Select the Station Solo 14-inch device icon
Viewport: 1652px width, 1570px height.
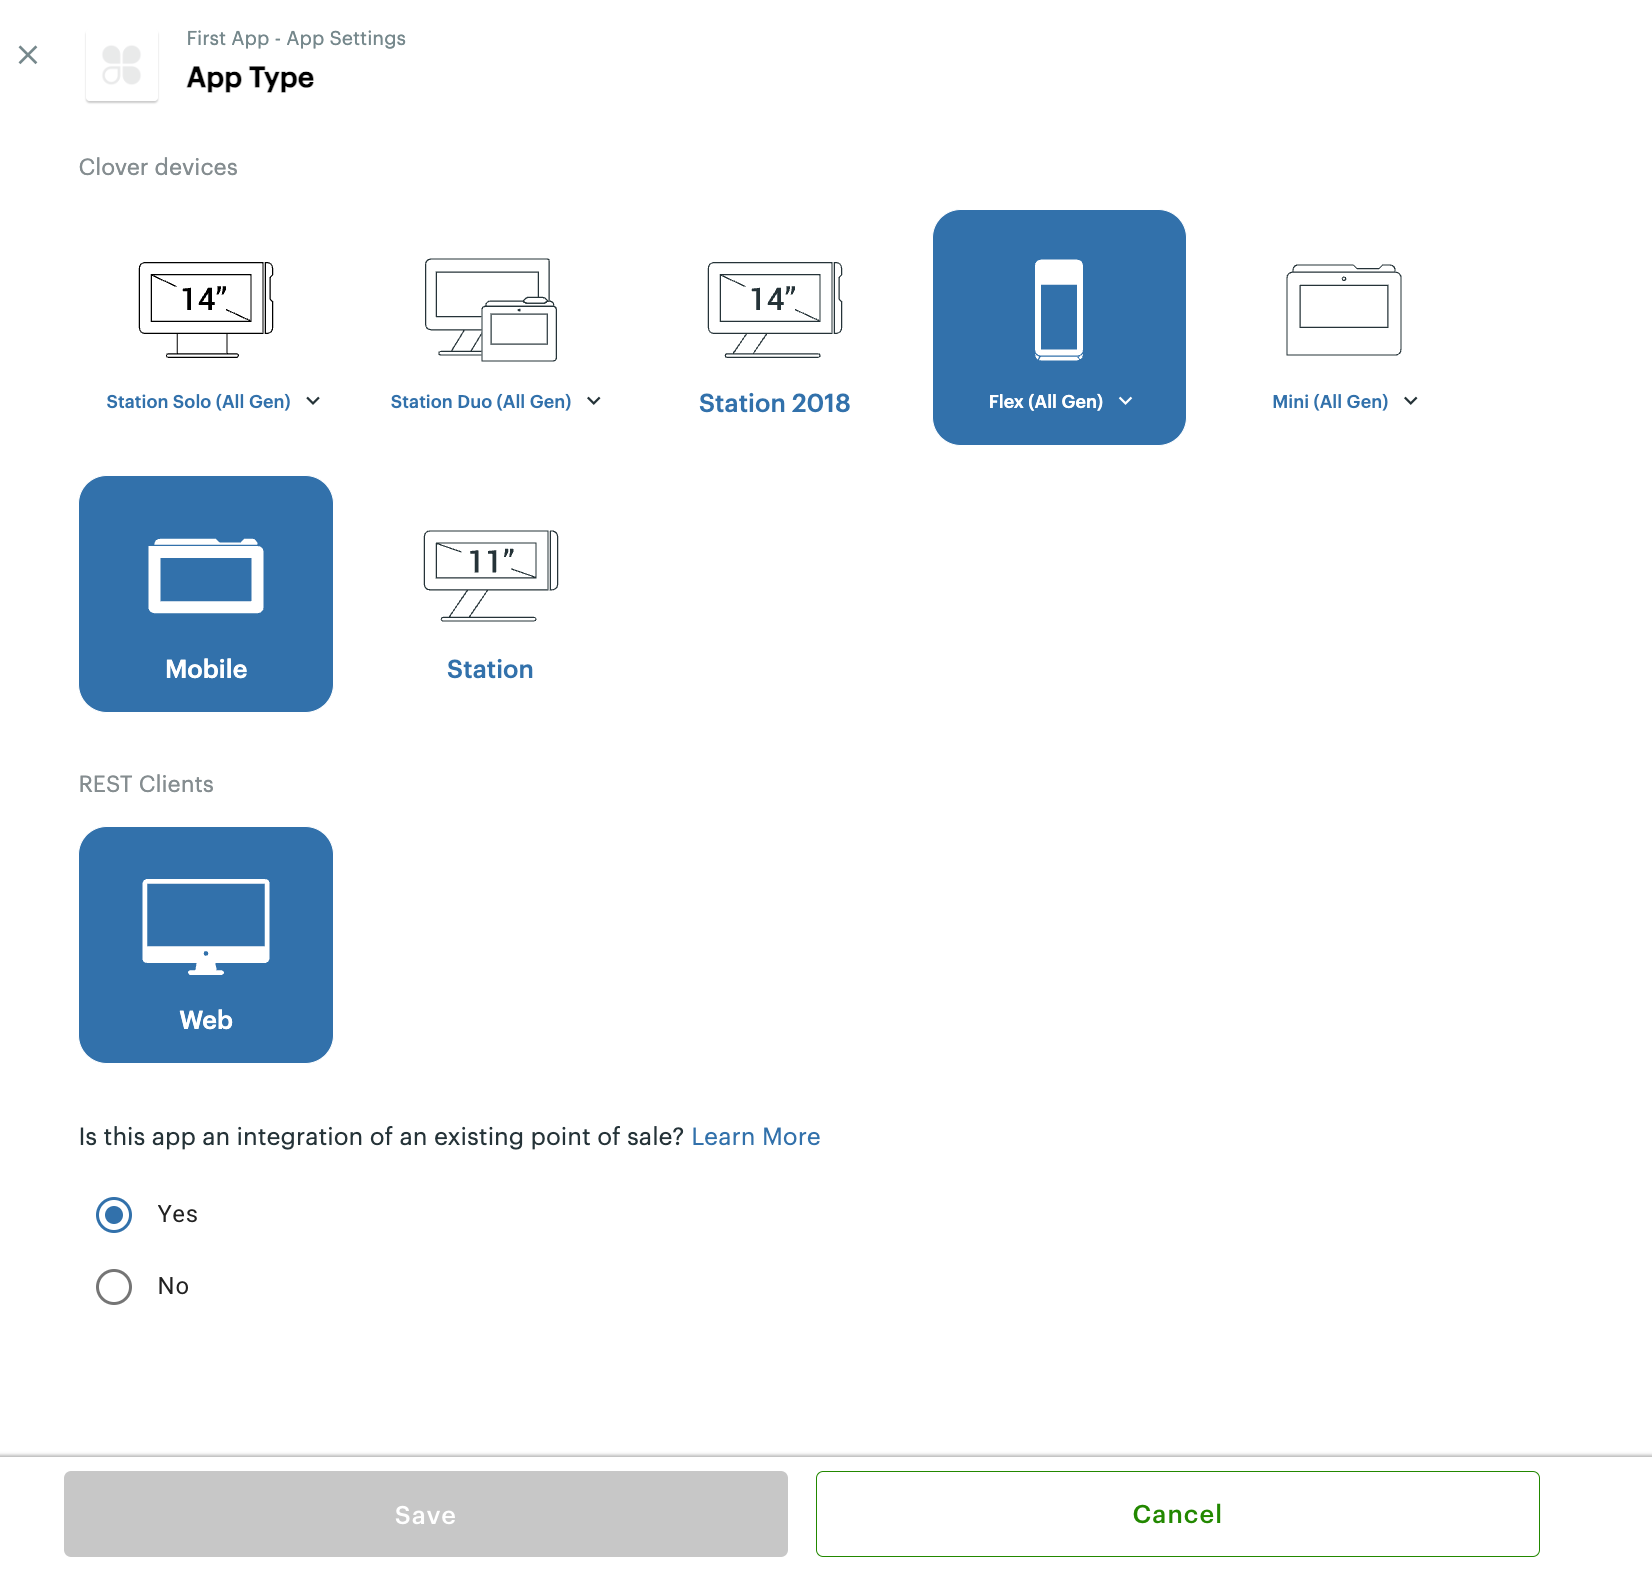(x=206, y=310)
